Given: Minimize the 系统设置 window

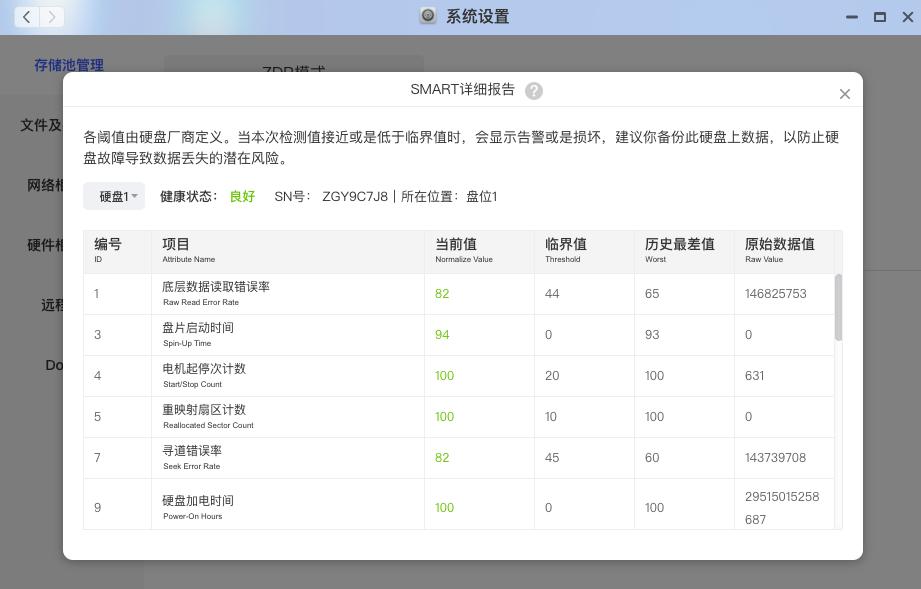Looking at the screenshot, I should 852,16.
